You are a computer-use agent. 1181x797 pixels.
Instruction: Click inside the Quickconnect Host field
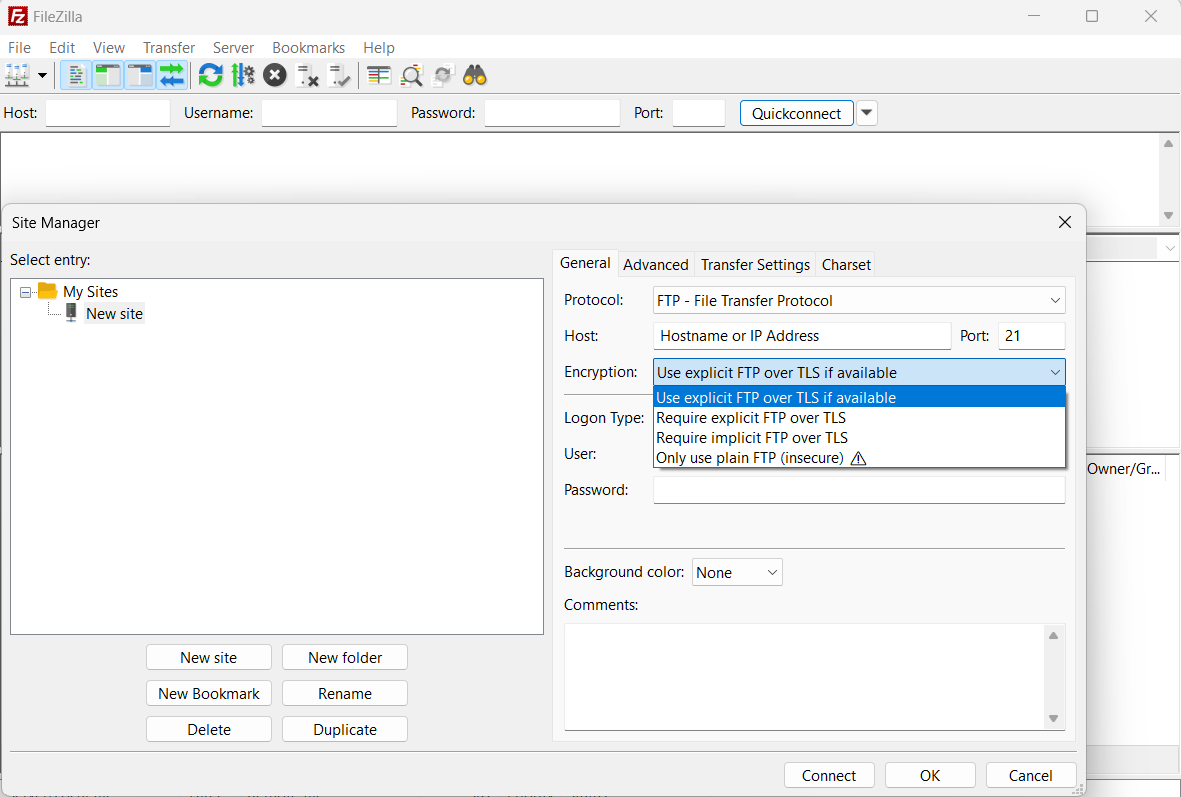[x=107, y=113]
